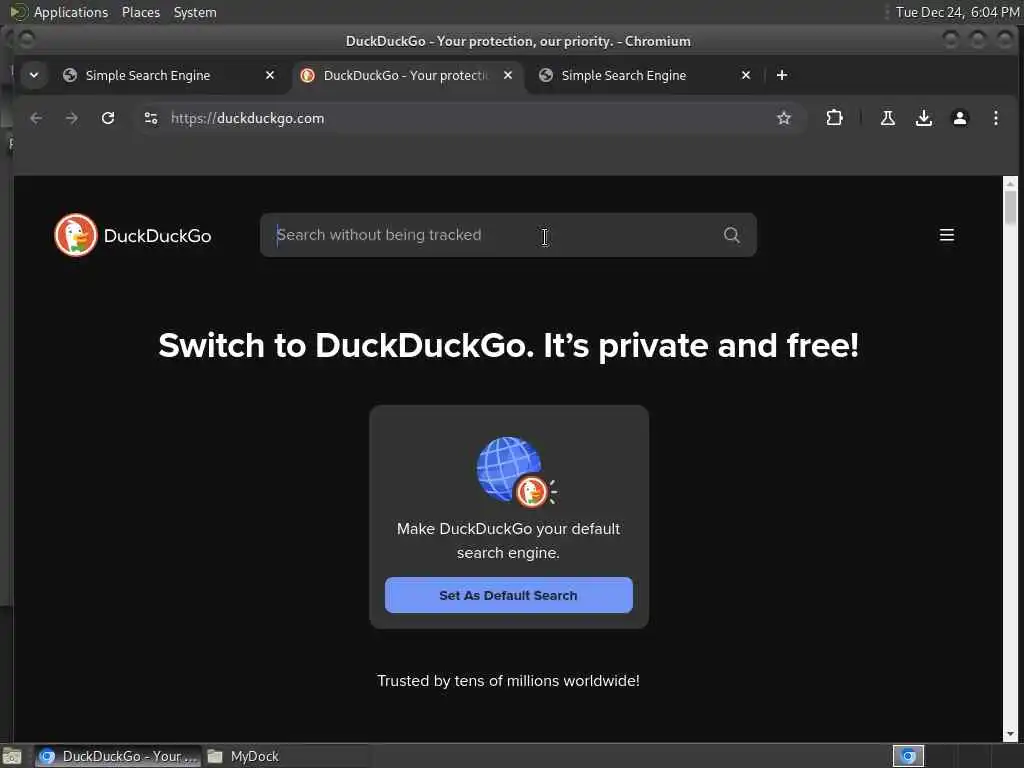
Task: Click Set As Default Search button
Action: [509, 595]
